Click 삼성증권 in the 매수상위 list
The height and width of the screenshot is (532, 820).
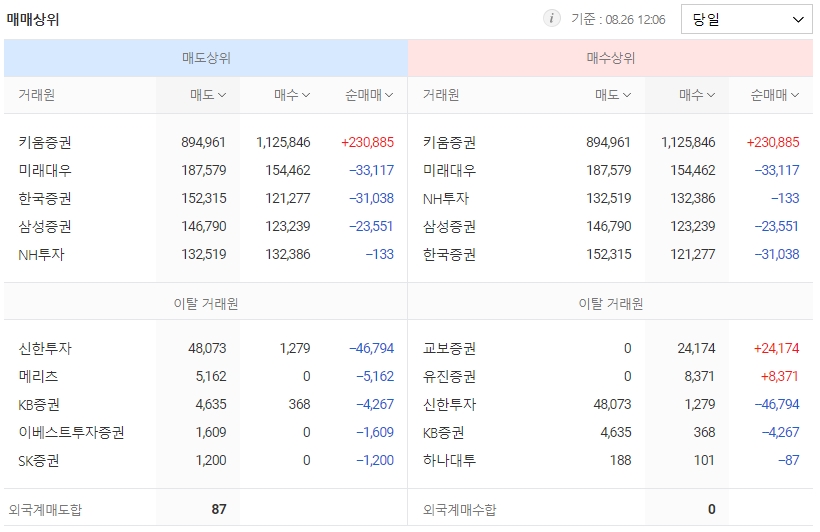pyautogui.click(x=449, y=227)
